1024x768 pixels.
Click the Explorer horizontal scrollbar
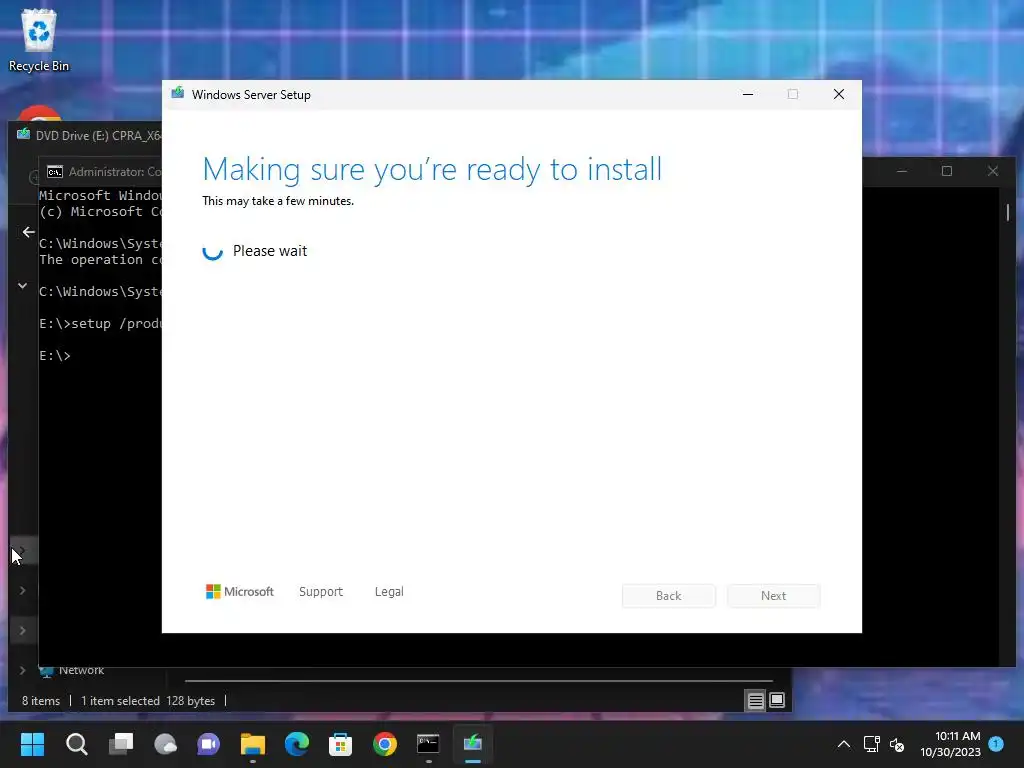point(479,680)
